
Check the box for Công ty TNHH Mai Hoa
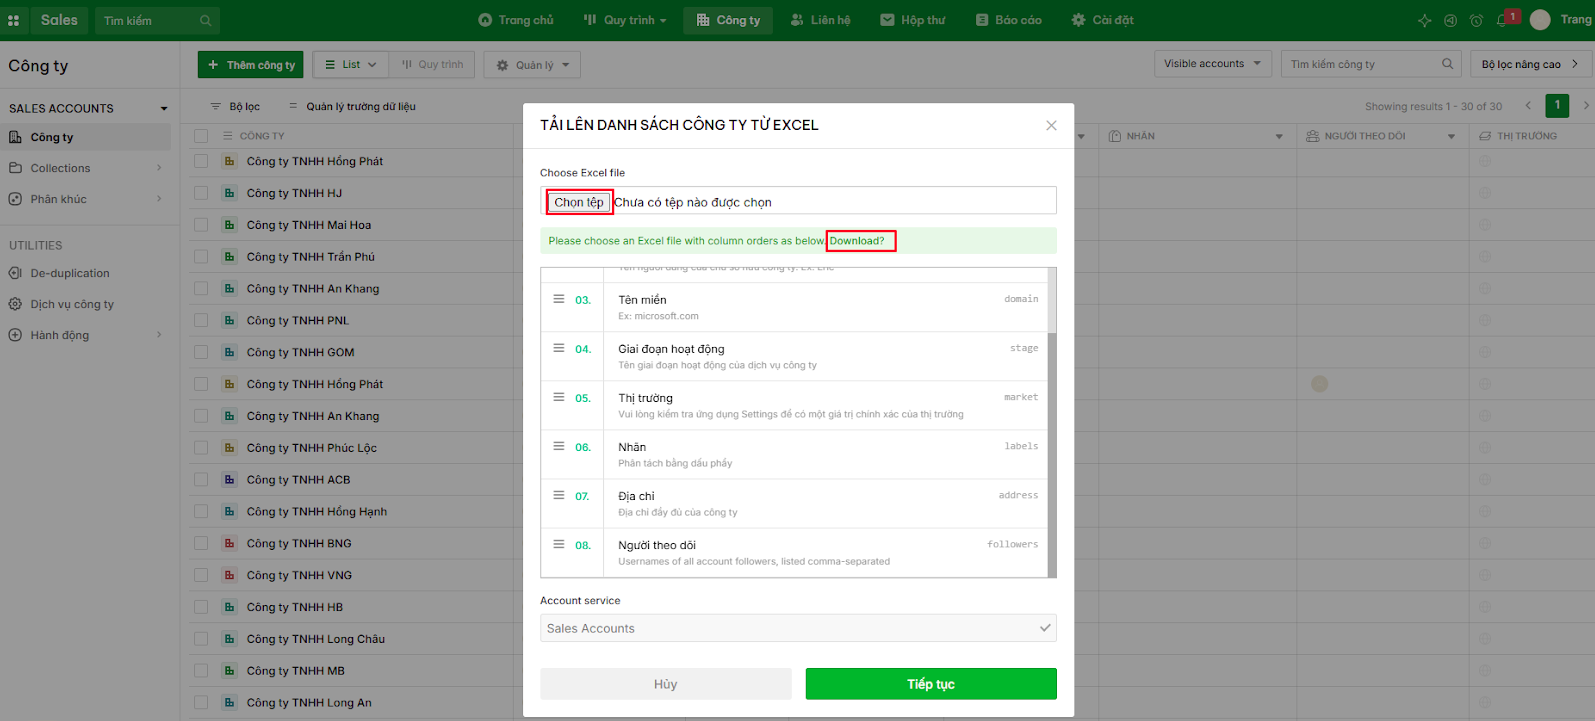[201, 225]
